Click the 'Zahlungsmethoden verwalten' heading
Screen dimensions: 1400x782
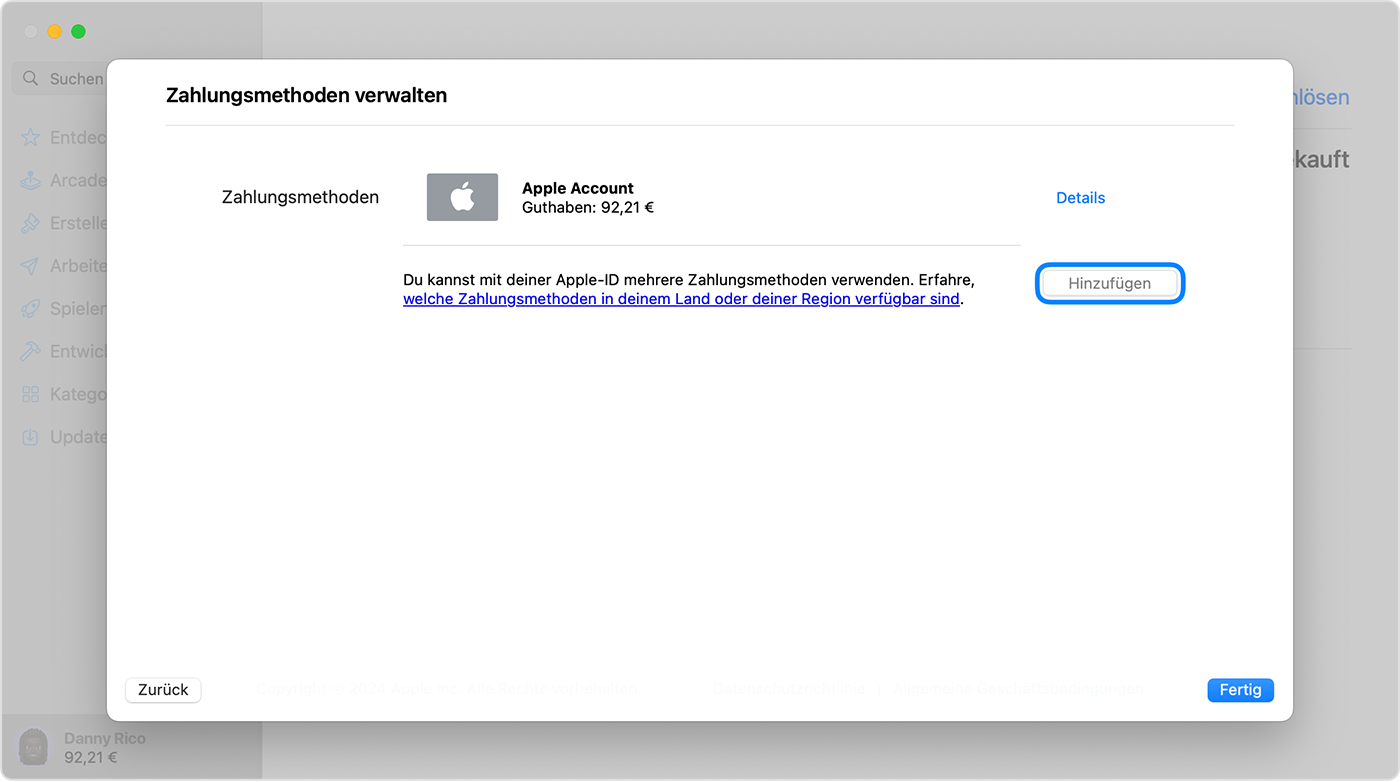[306, 96]
